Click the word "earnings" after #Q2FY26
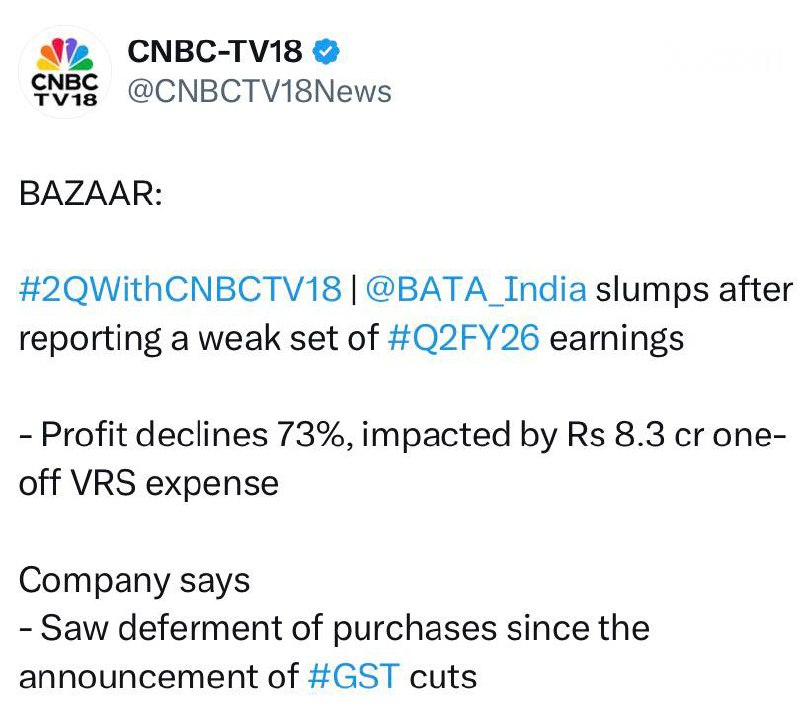The image size is (800, 727). 617,338
